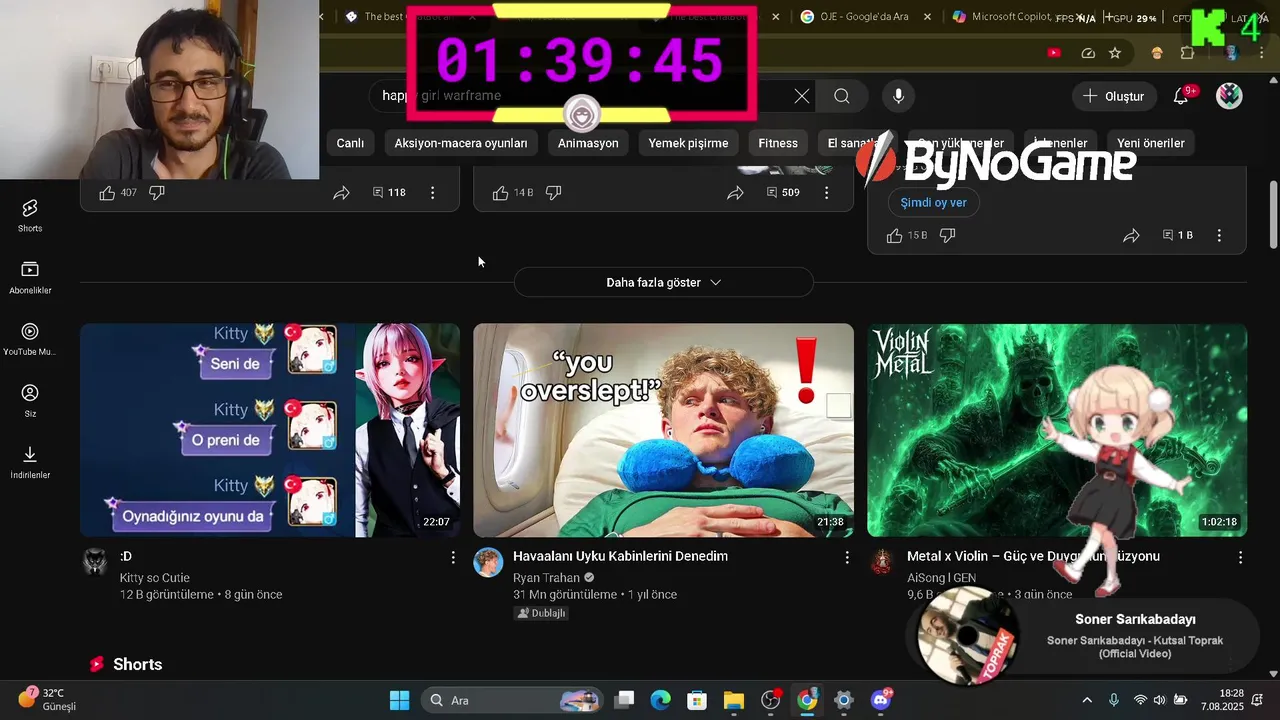
Task: Open Microsoft Edge from the taskbar
Action: (x=660, y=700)
